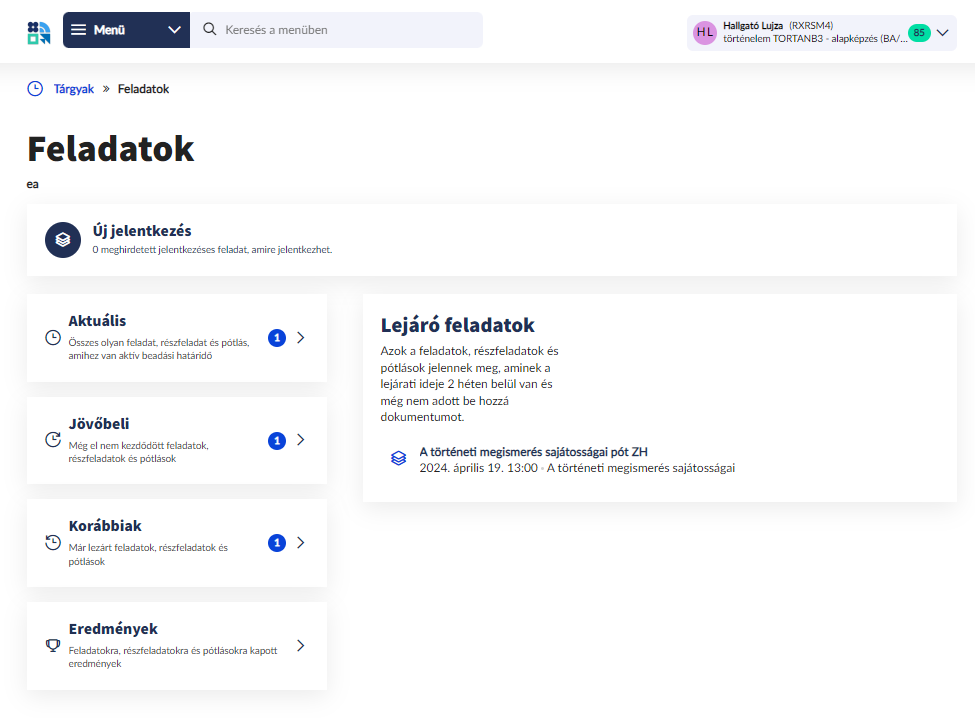Click the Korábbiak history icon

pos(53,543)
